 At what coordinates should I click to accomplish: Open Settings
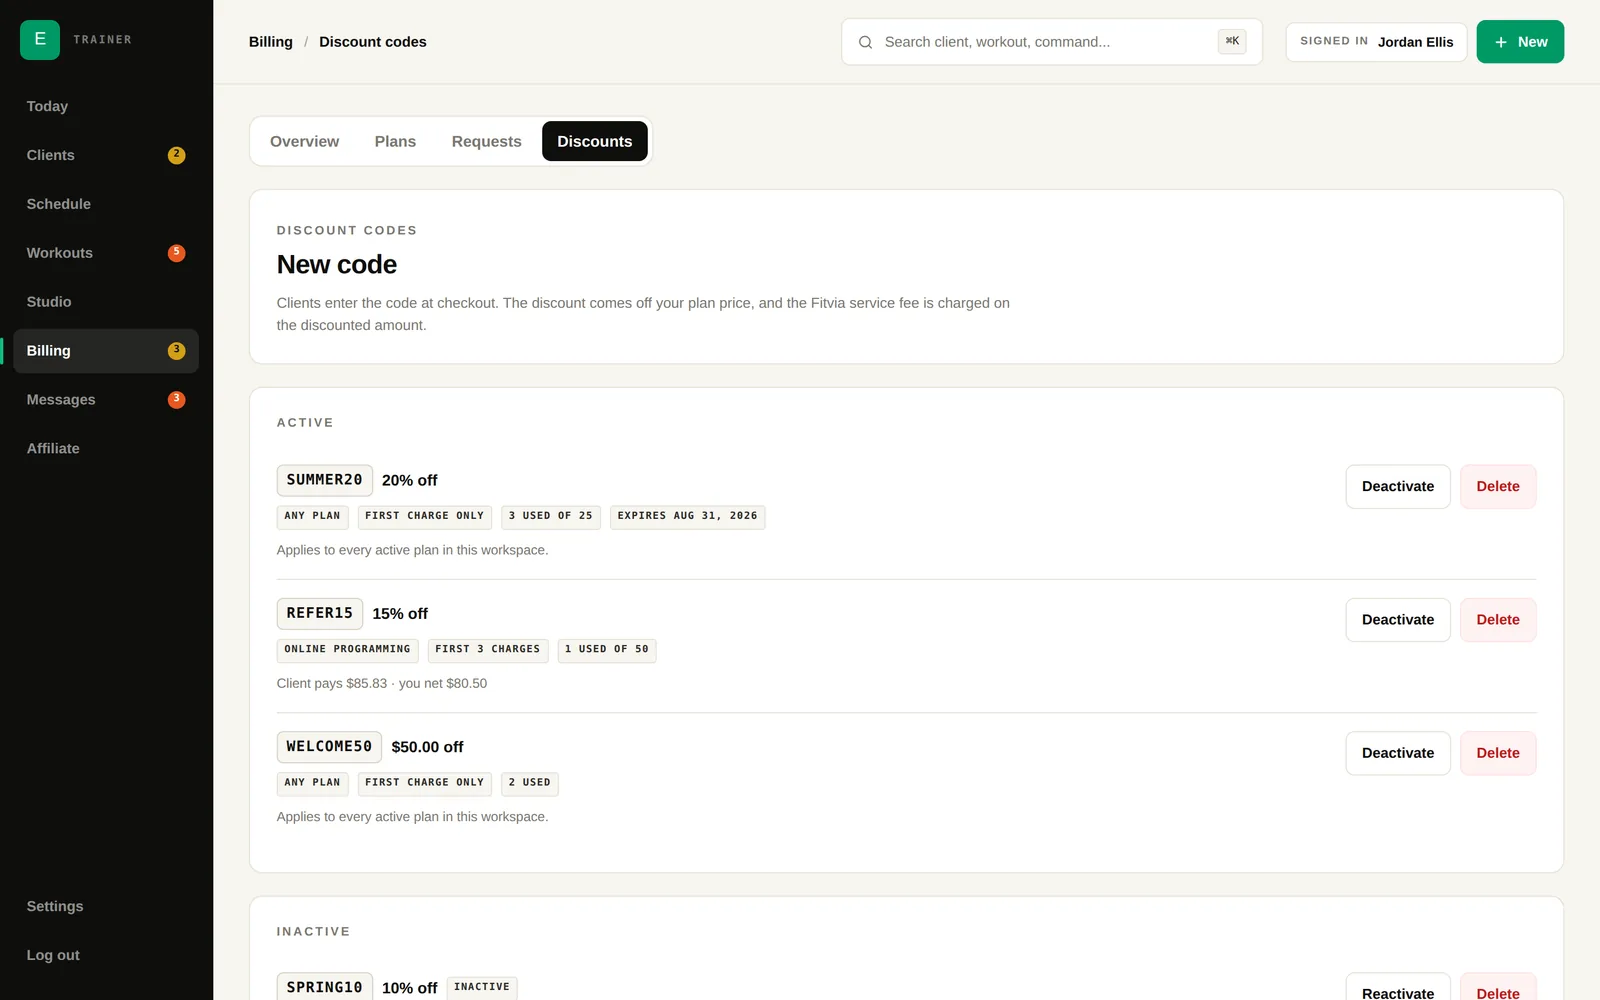106,906
